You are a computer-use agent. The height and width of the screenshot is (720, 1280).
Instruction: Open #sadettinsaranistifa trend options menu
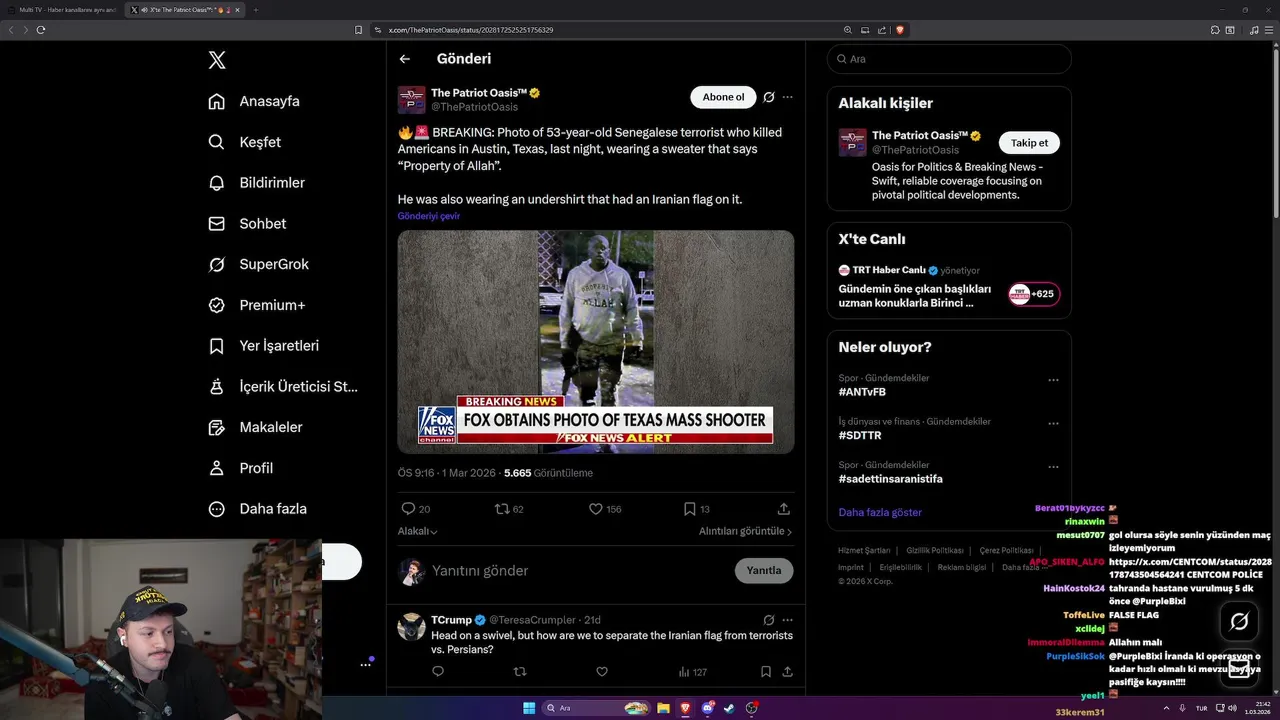[1053, 467]
